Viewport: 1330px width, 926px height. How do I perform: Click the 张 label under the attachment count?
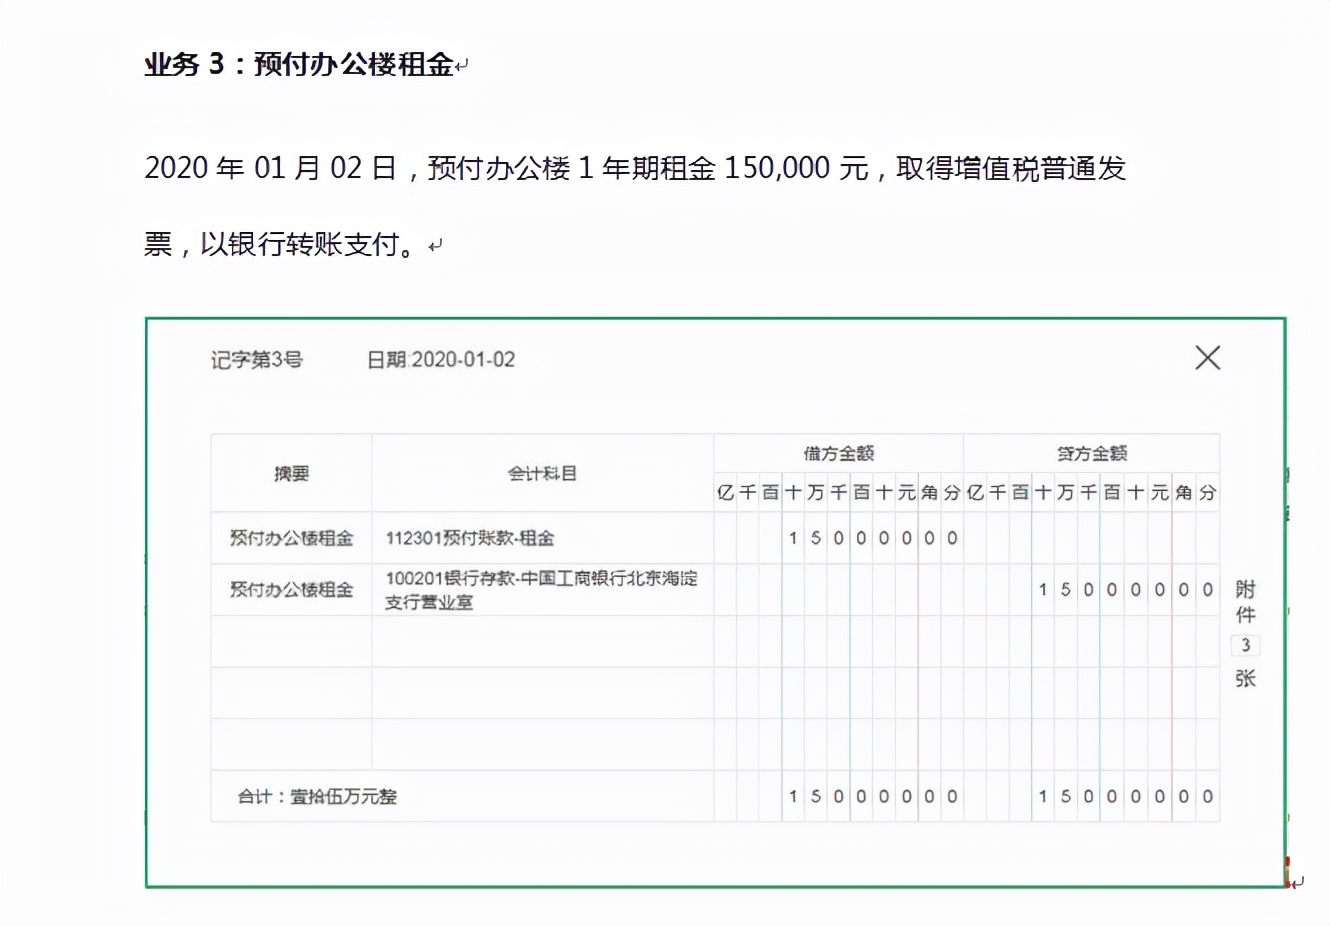(x=1245, y=678)
